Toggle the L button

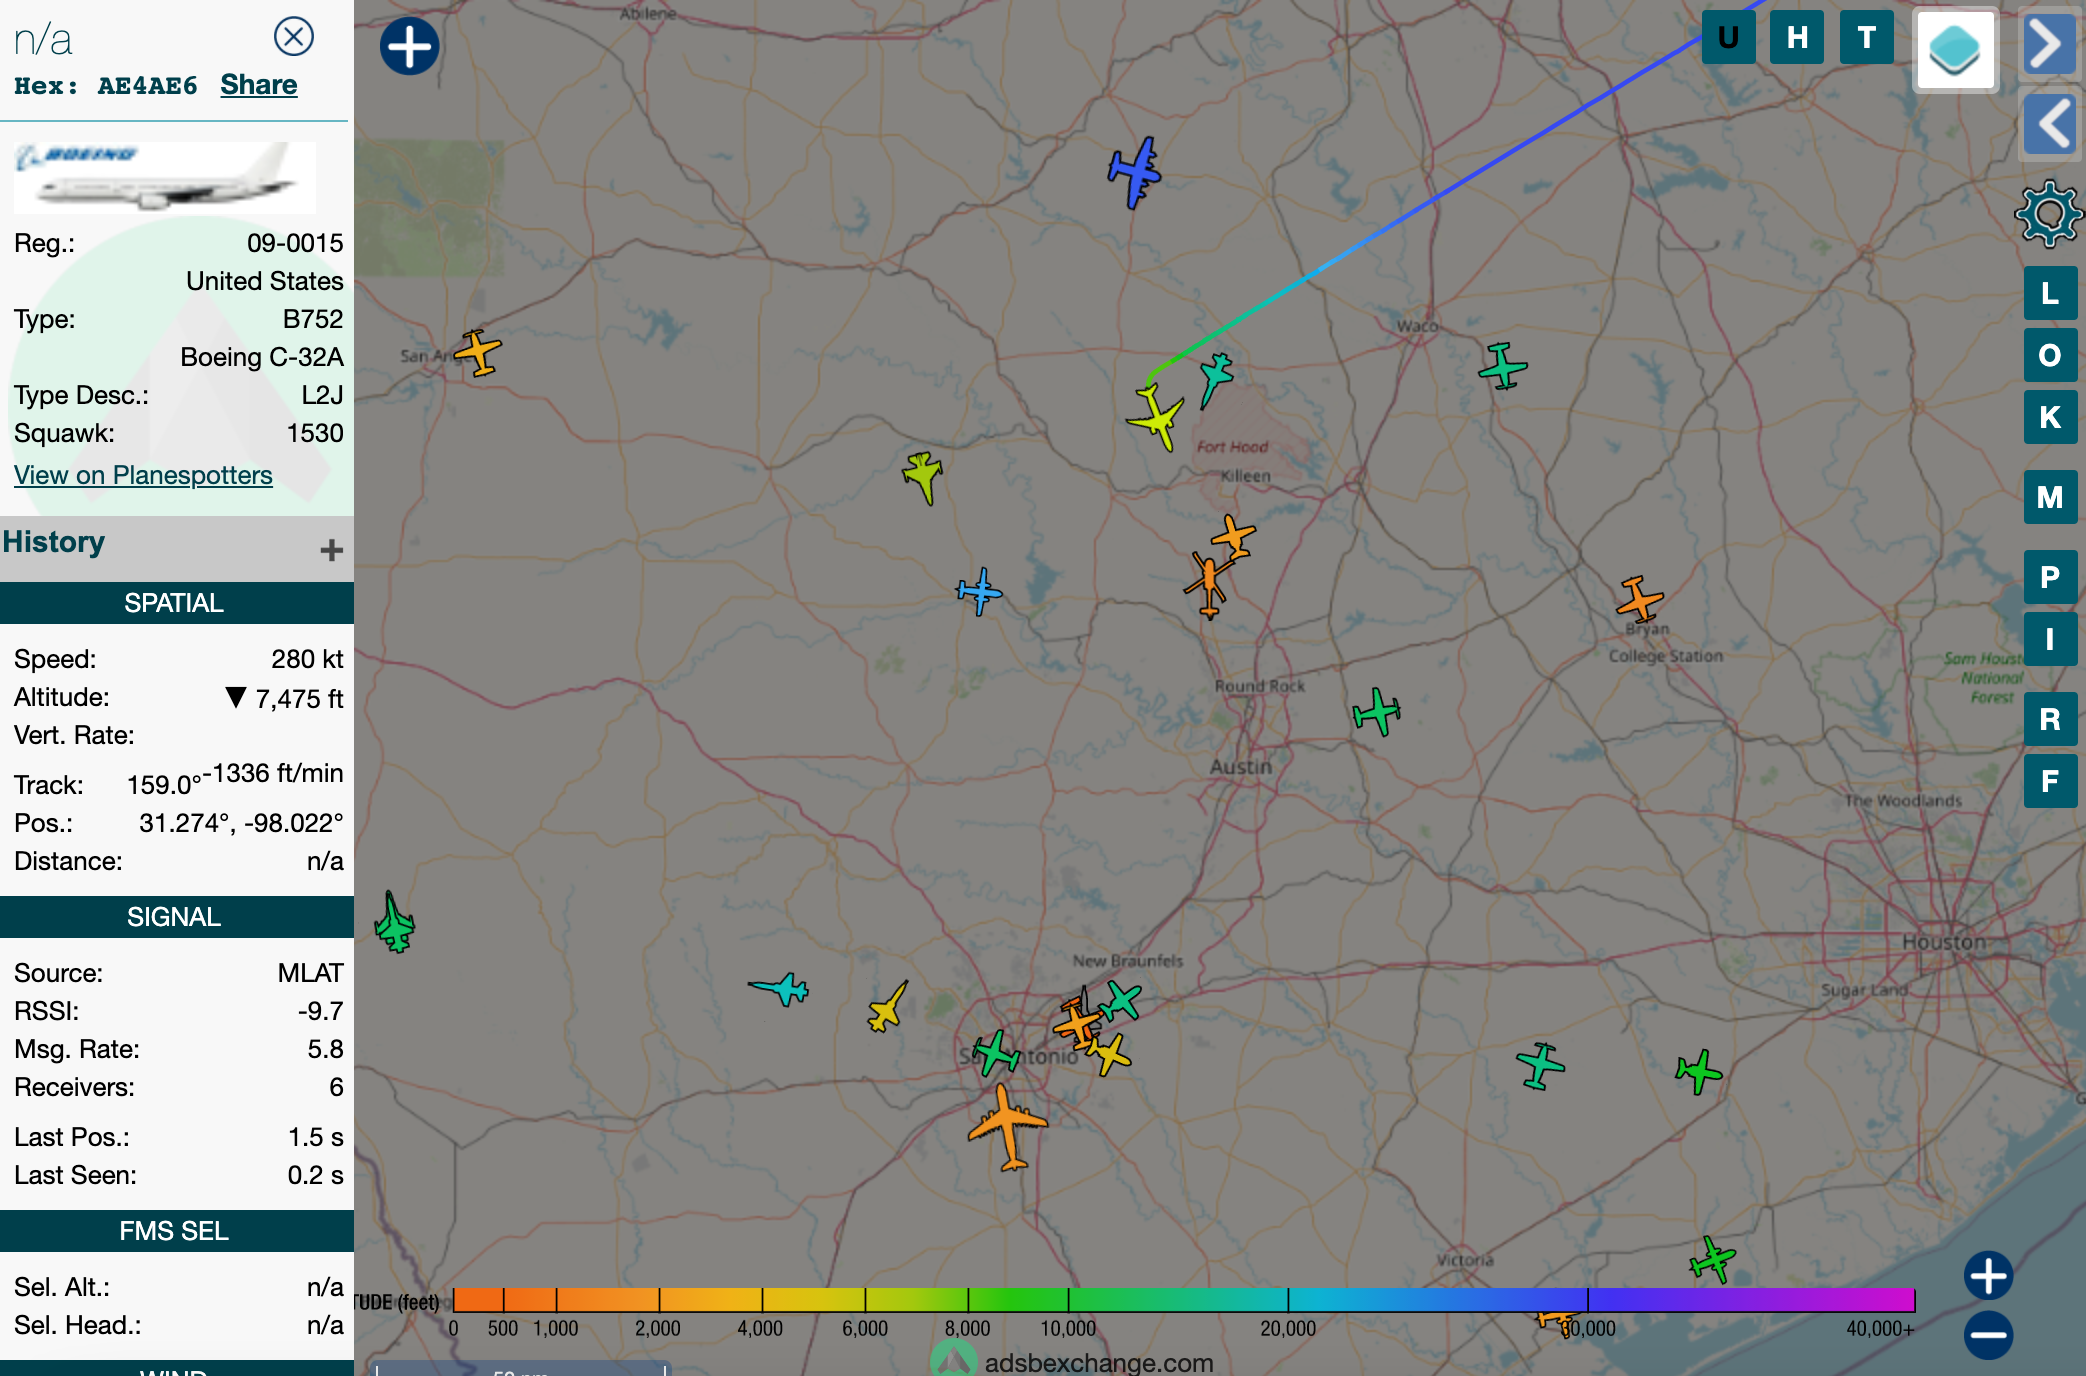click(2050, 293)
